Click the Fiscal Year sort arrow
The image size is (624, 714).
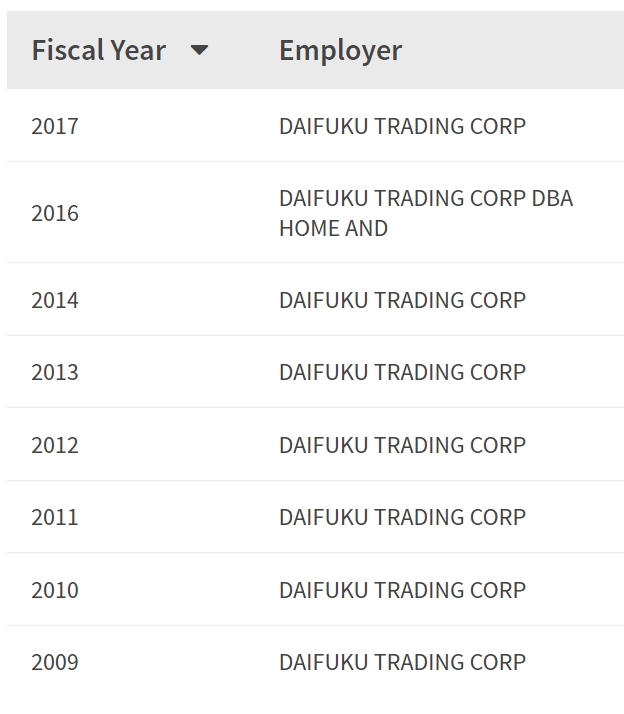pos(199,50)
